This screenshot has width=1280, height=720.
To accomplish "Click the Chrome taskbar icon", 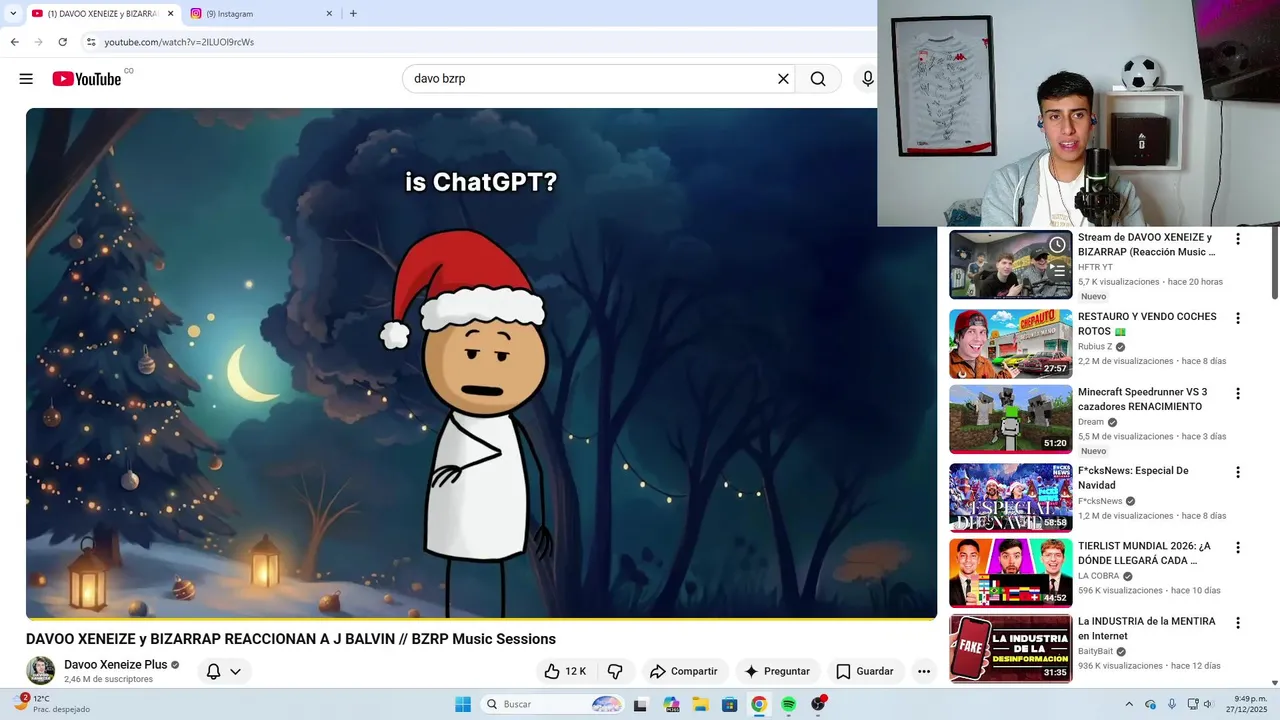I will (759, 704).
